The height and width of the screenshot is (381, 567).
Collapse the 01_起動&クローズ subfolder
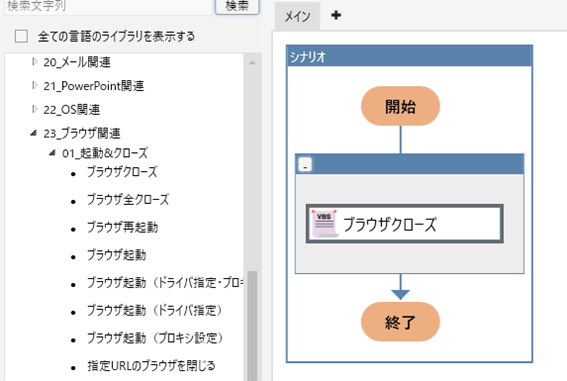52,153
